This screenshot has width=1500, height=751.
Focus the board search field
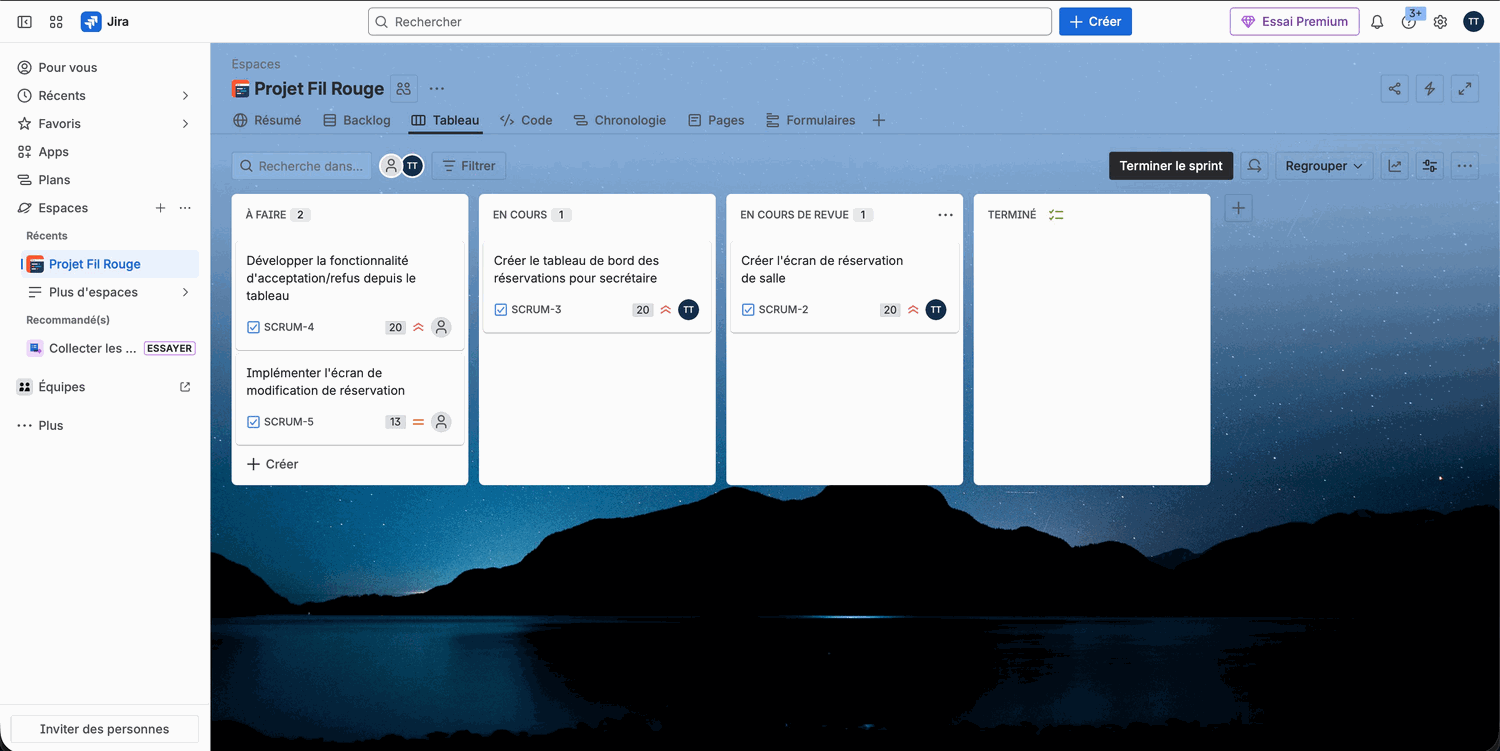click(301, 166)
